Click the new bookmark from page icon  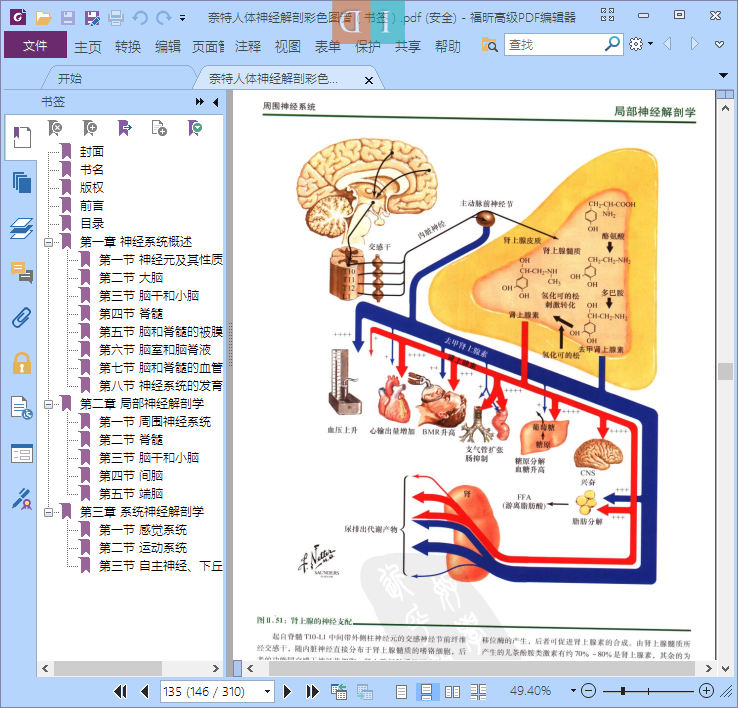tap(160, 128)
